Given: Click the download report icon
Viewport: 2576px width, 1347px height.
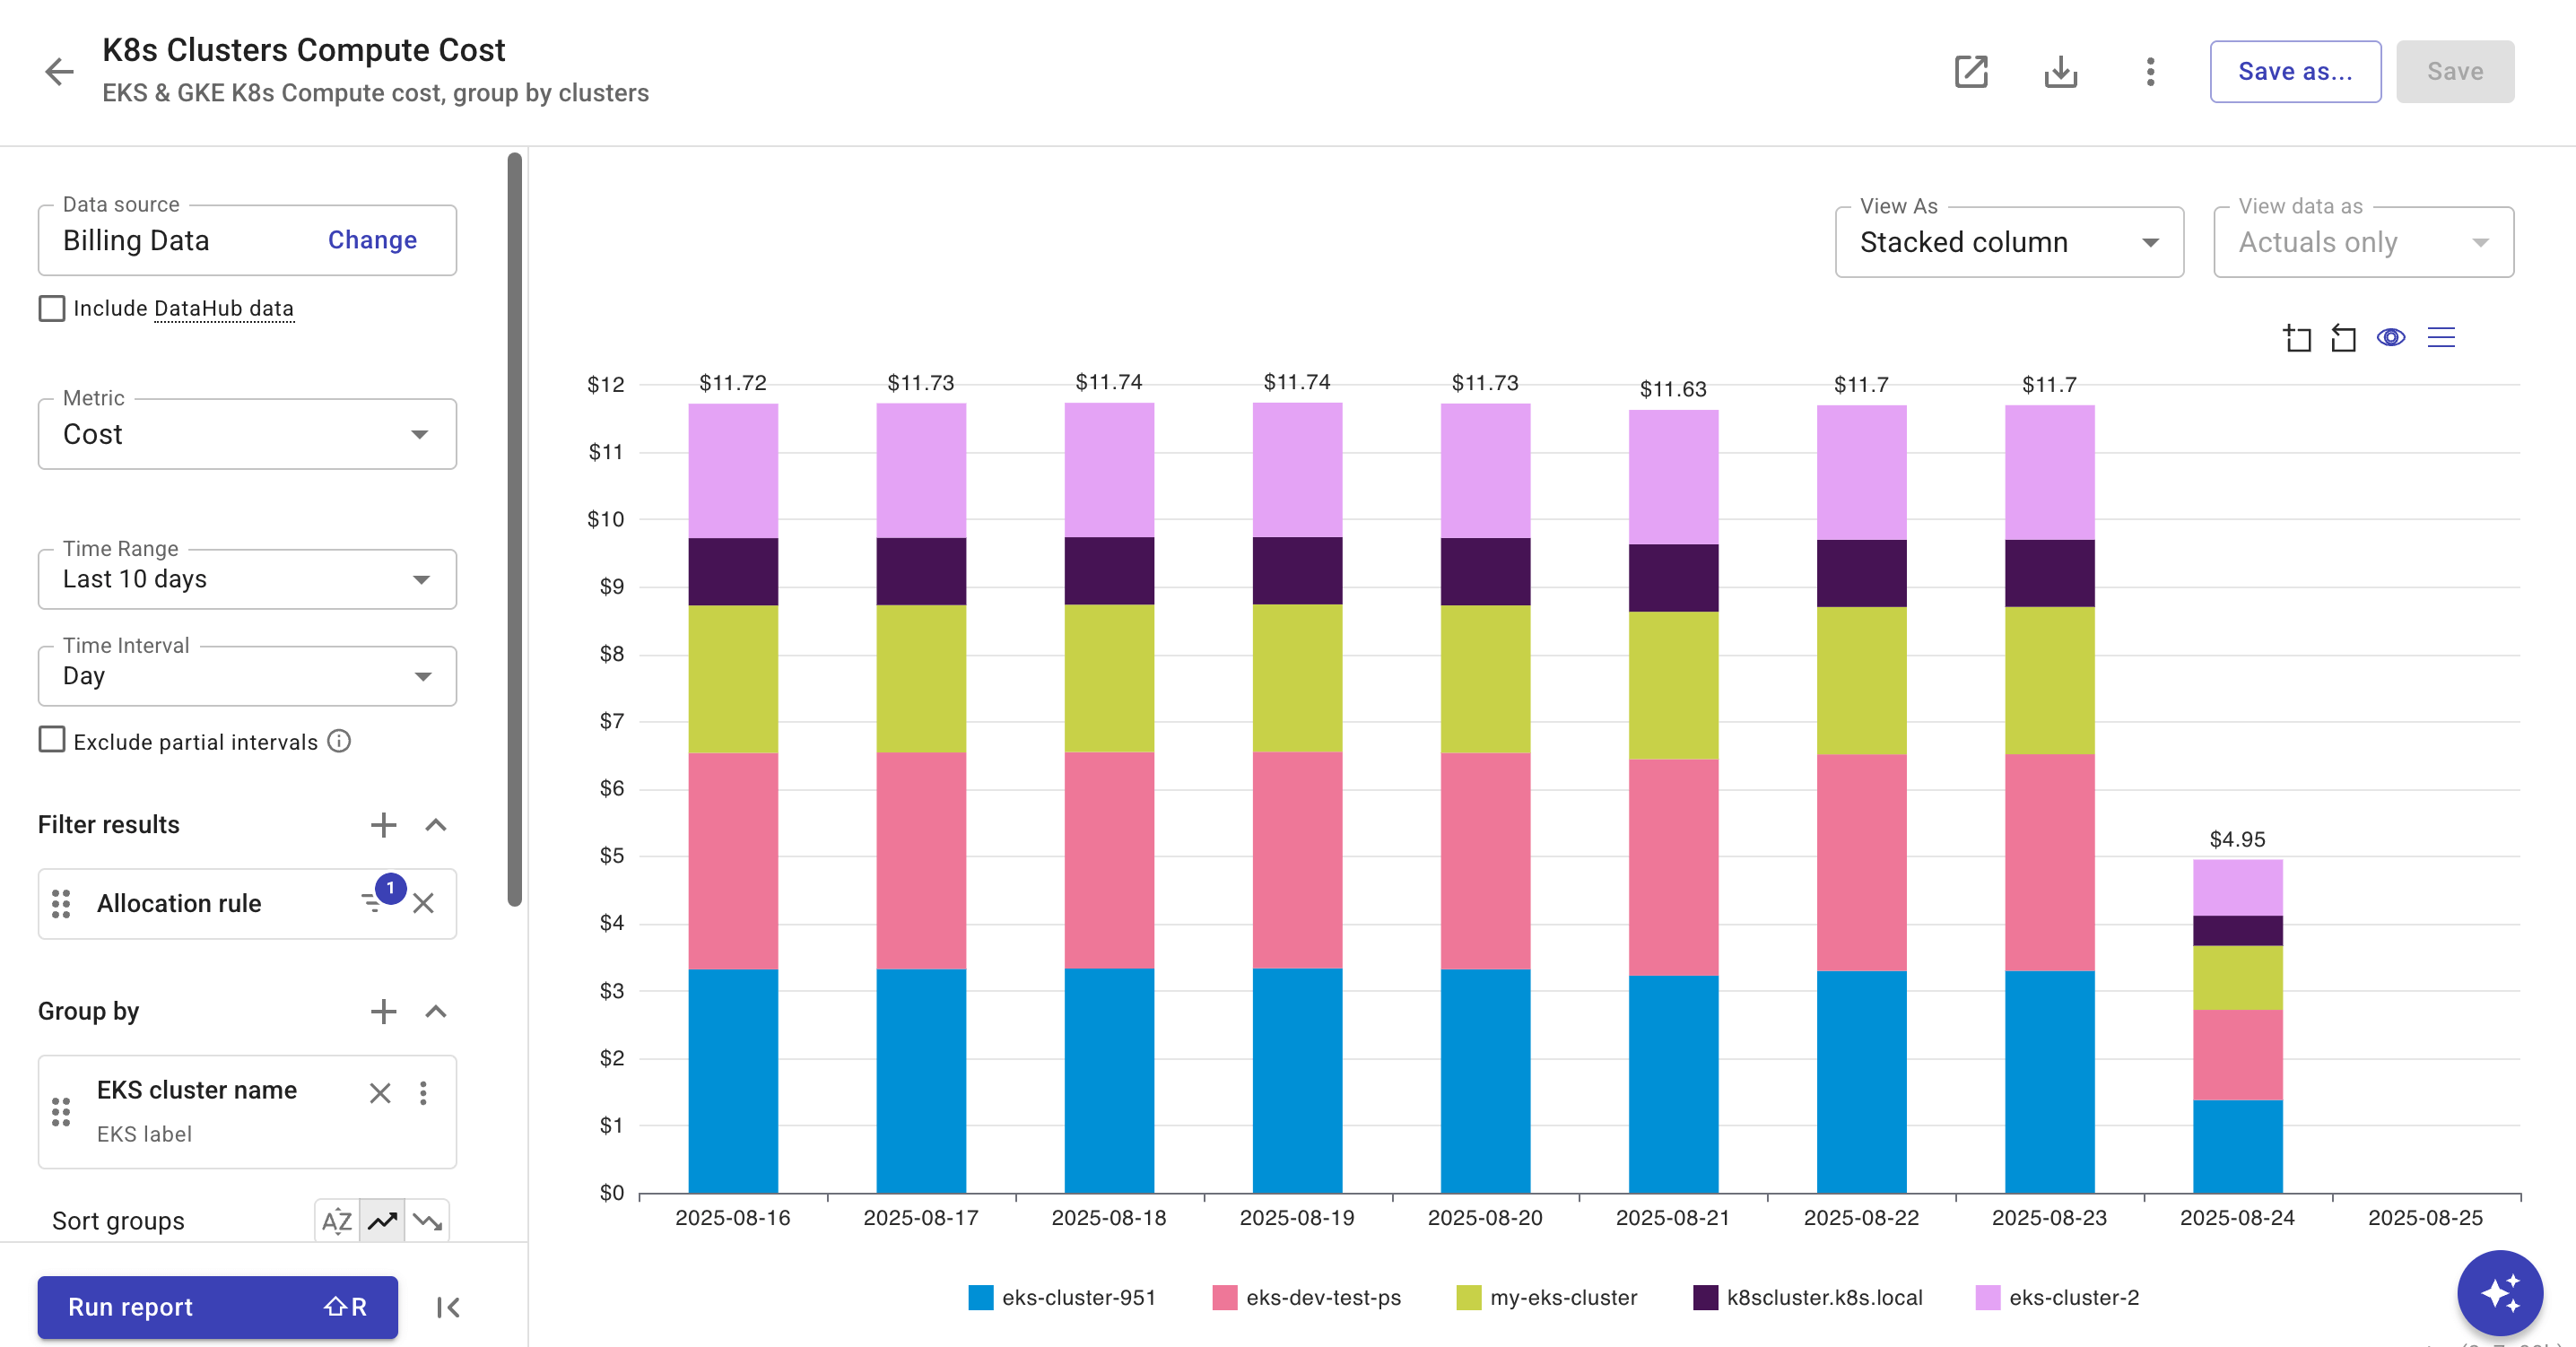Looking at the screenshot, I should pos(2060,71).
